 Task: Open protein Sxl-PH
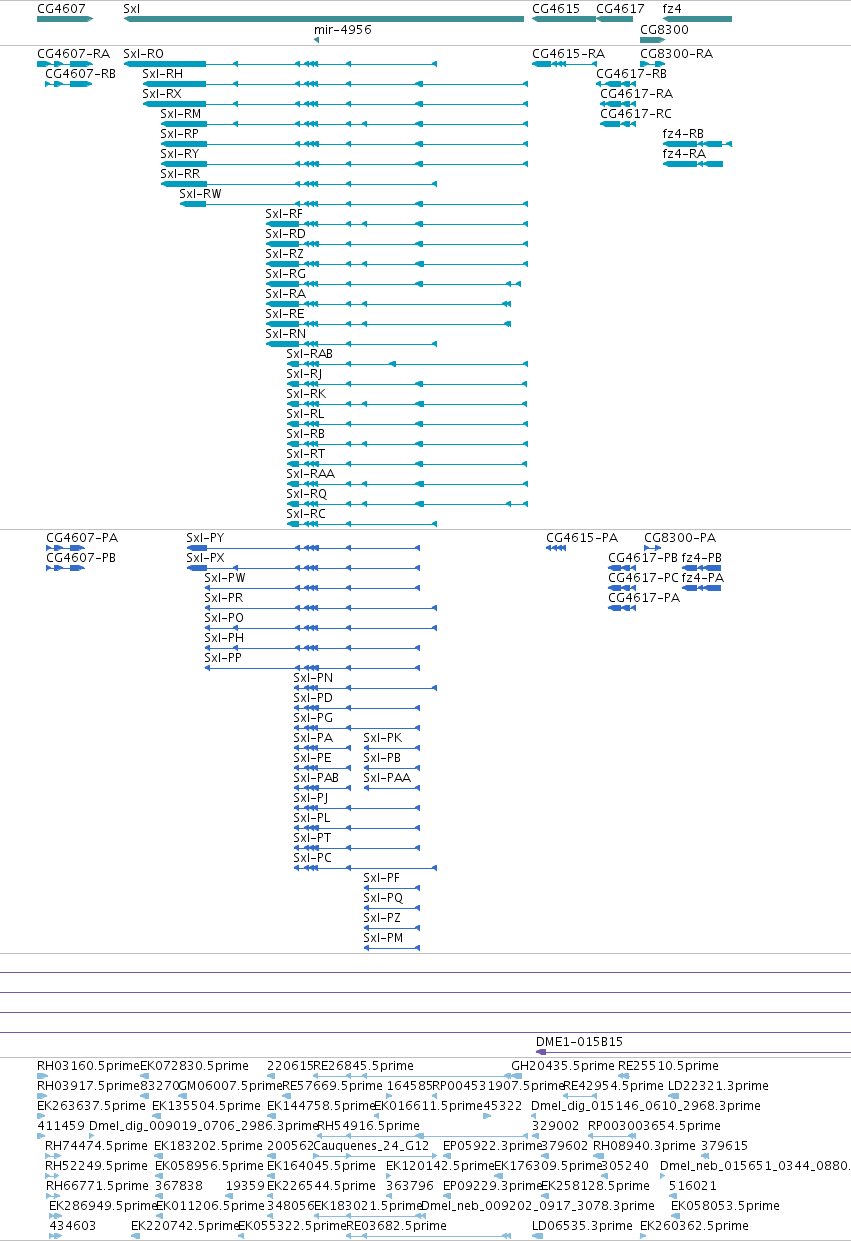(224, 638)
